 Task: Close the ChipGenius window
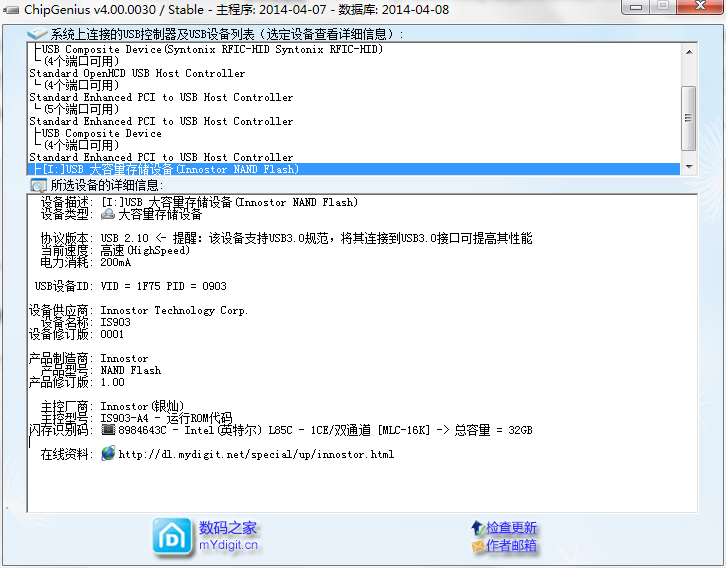(x=701, y=6)
